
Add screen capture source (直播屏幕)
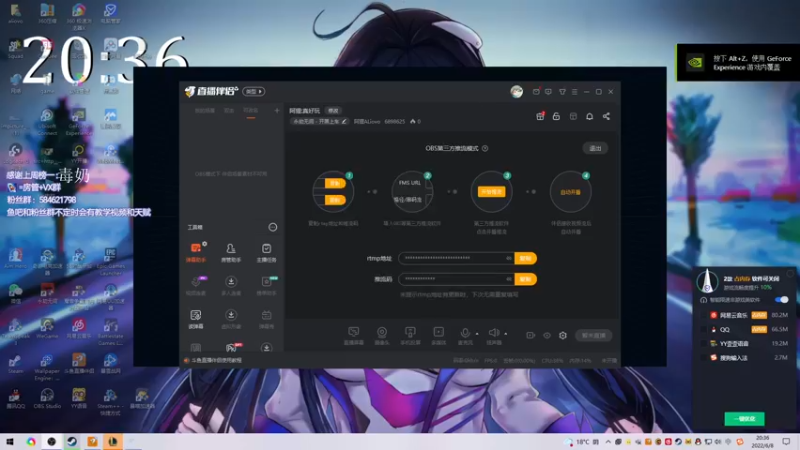(x=354, y=336)
